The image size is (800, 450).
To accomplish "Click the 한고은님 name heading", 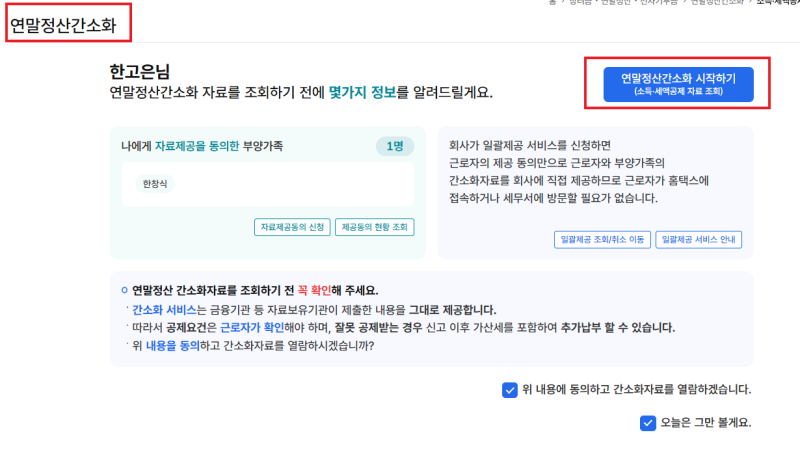I will 140,71.
